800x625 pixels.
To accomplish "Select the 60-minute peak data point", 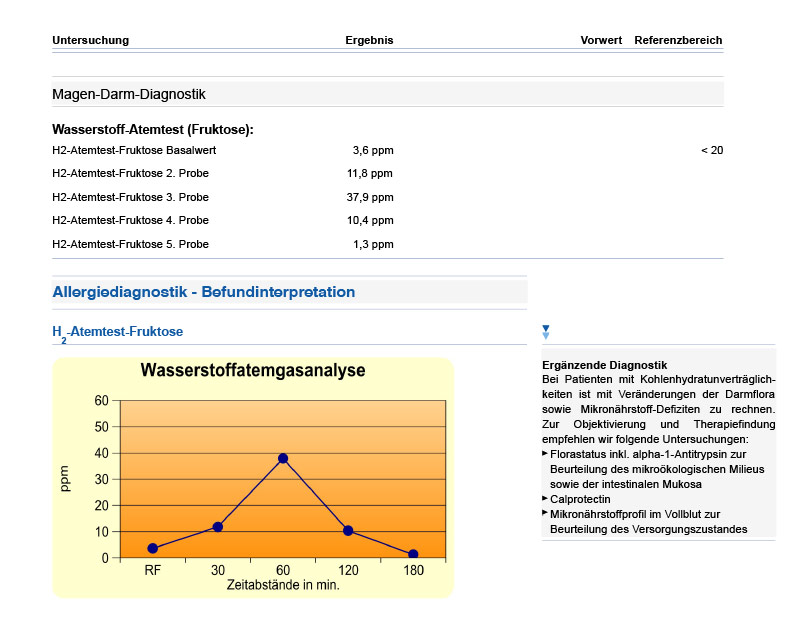I will pyautogui.click(x=283, y=458).
